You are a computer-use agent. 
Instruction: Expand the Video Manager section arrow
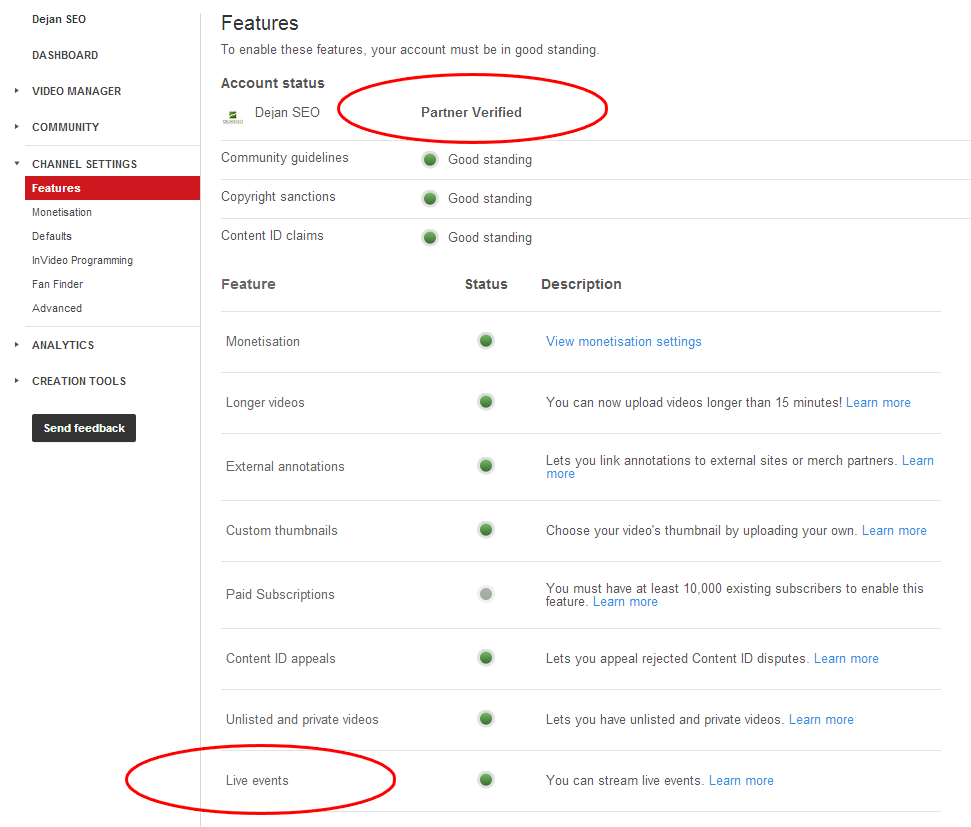coord(17,90)
